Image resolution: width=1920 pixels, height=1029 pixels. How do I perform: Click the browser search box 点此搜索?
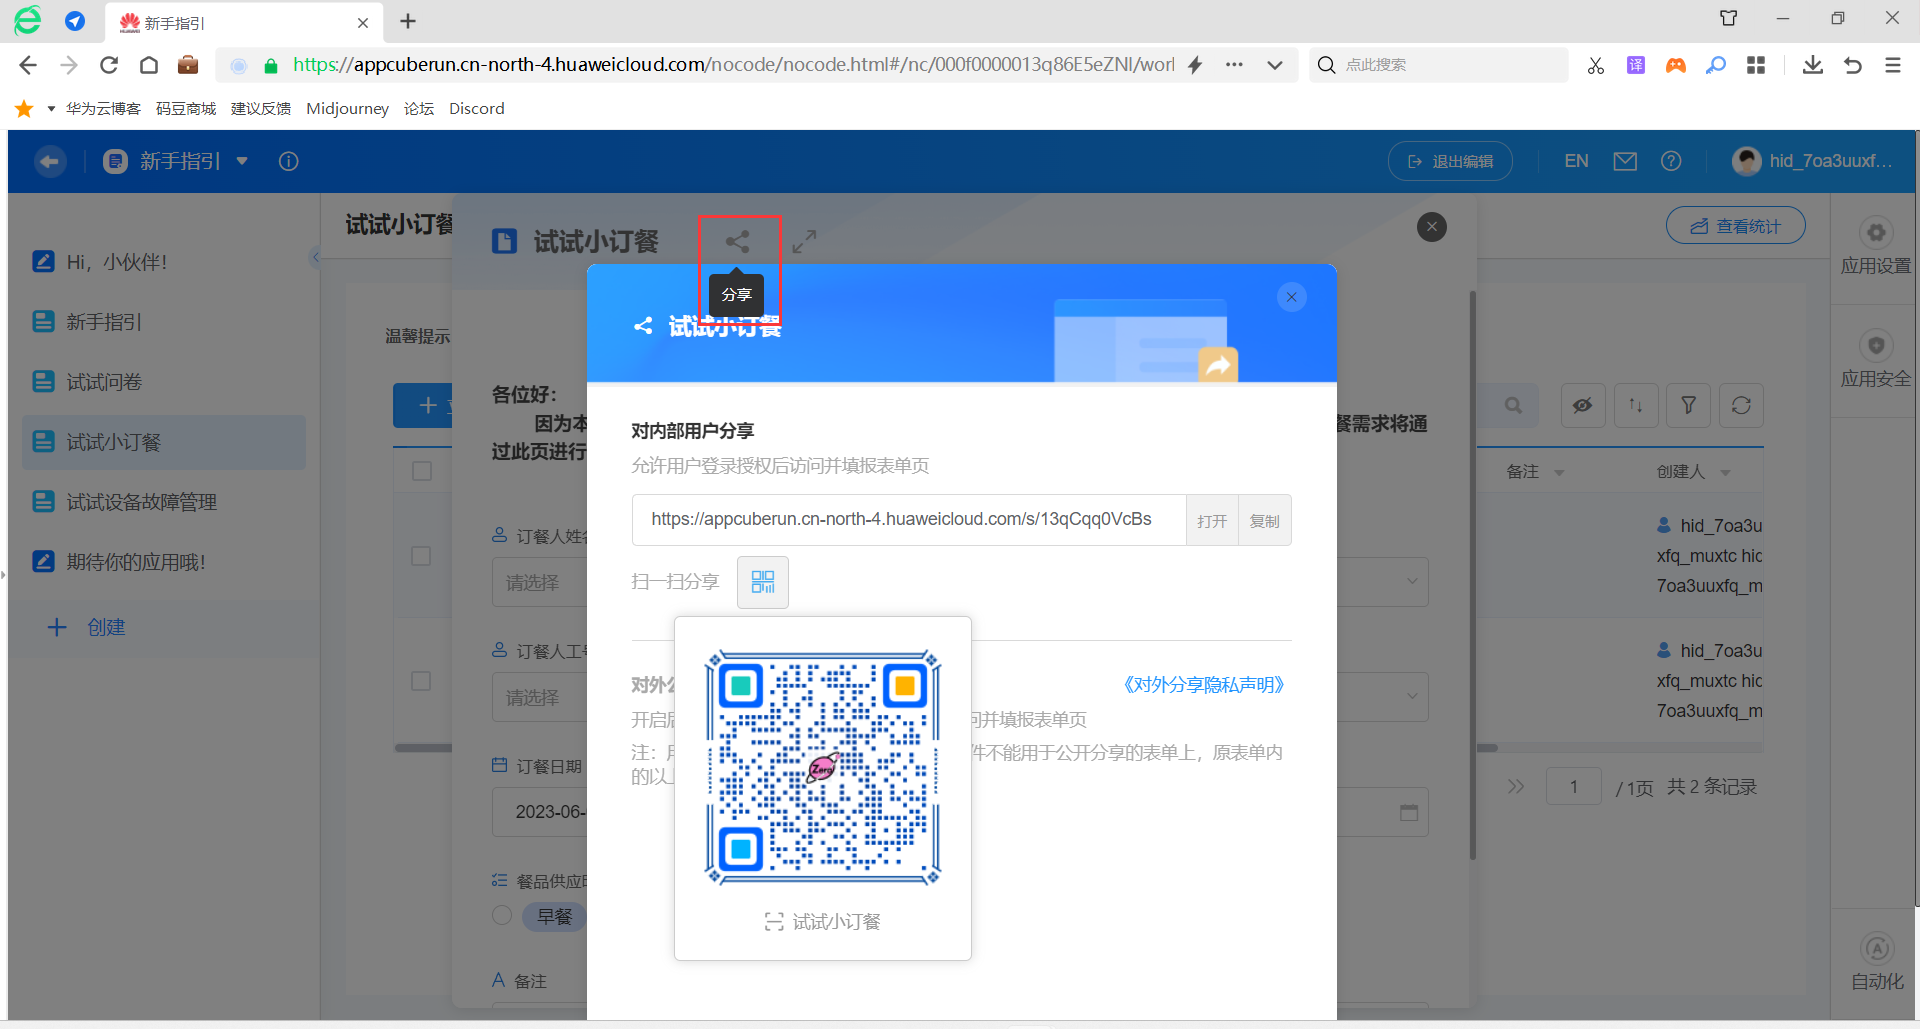[1438, 65]
